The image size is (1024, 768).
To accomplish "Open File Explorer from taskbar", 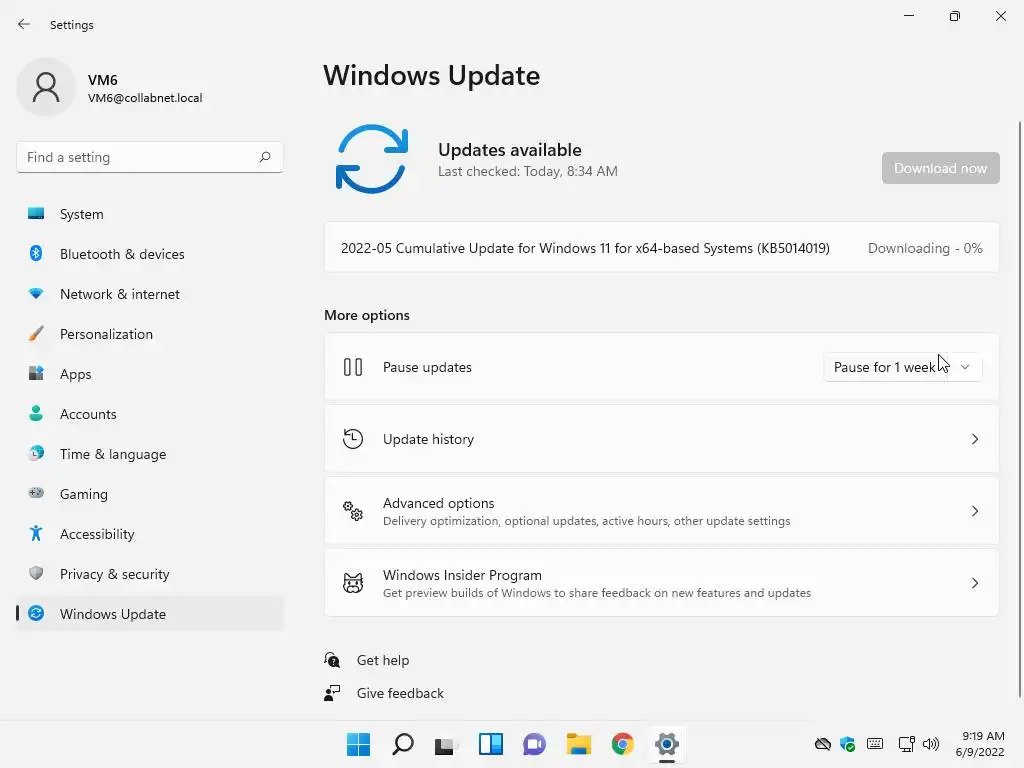I will pyautogui.click(x=579, y=744).
